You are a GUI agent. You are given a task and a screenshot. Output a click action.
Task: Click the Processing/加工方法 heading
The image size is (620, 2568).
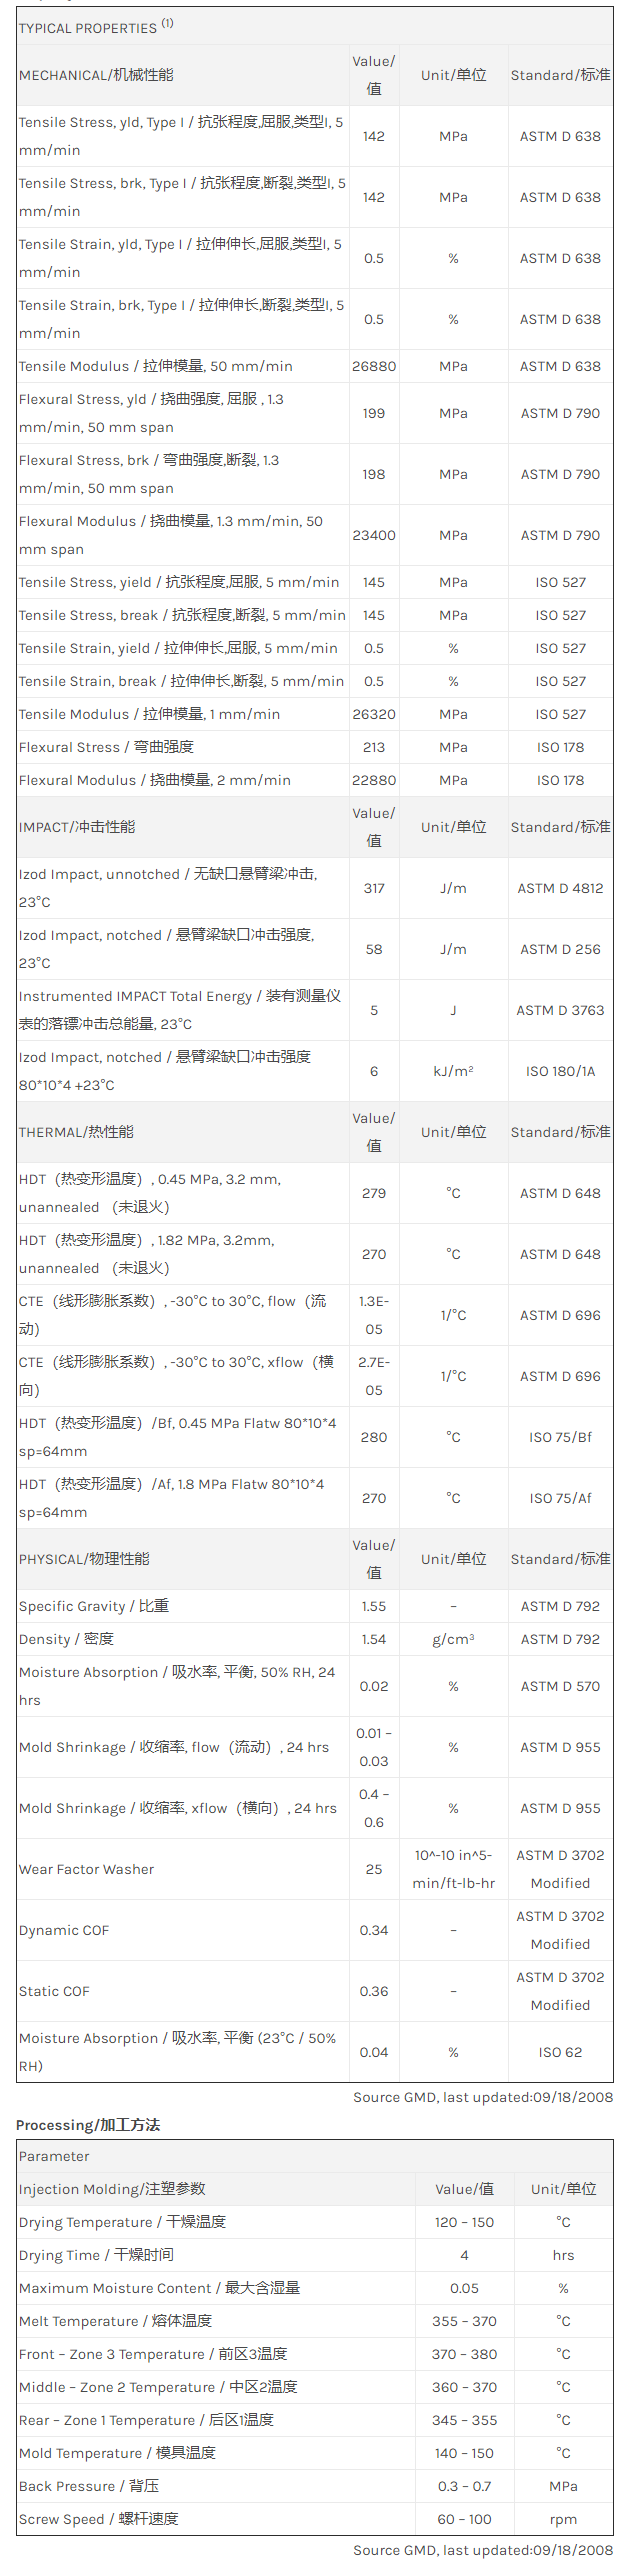click(x=88, y=2124)
